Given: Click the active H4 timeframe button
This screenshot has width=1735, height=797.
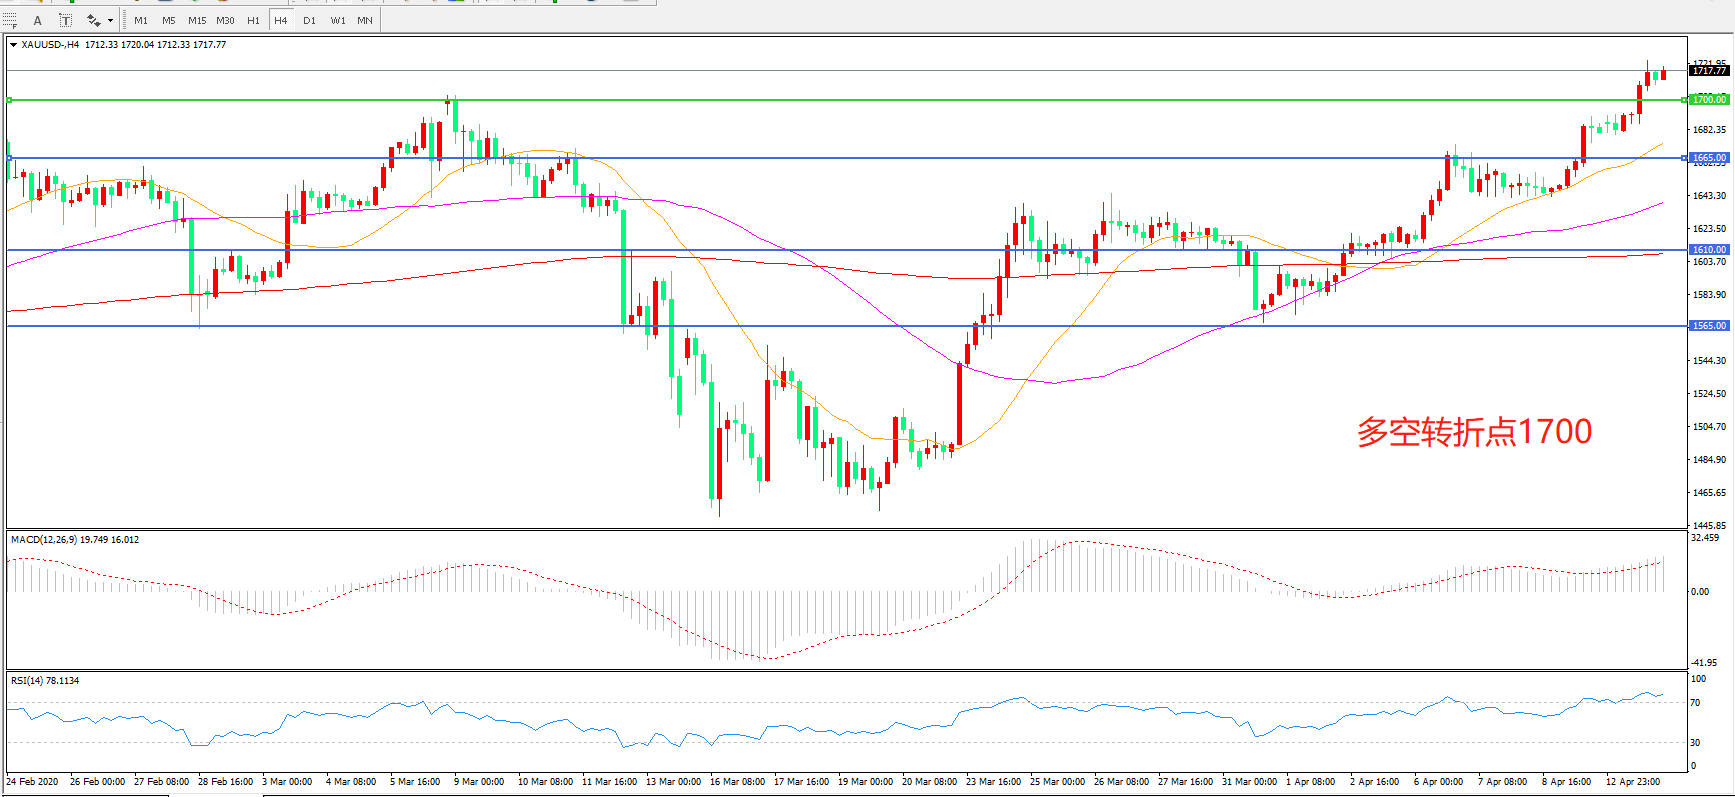Looking at the screenshot, I should coord(281,20).
